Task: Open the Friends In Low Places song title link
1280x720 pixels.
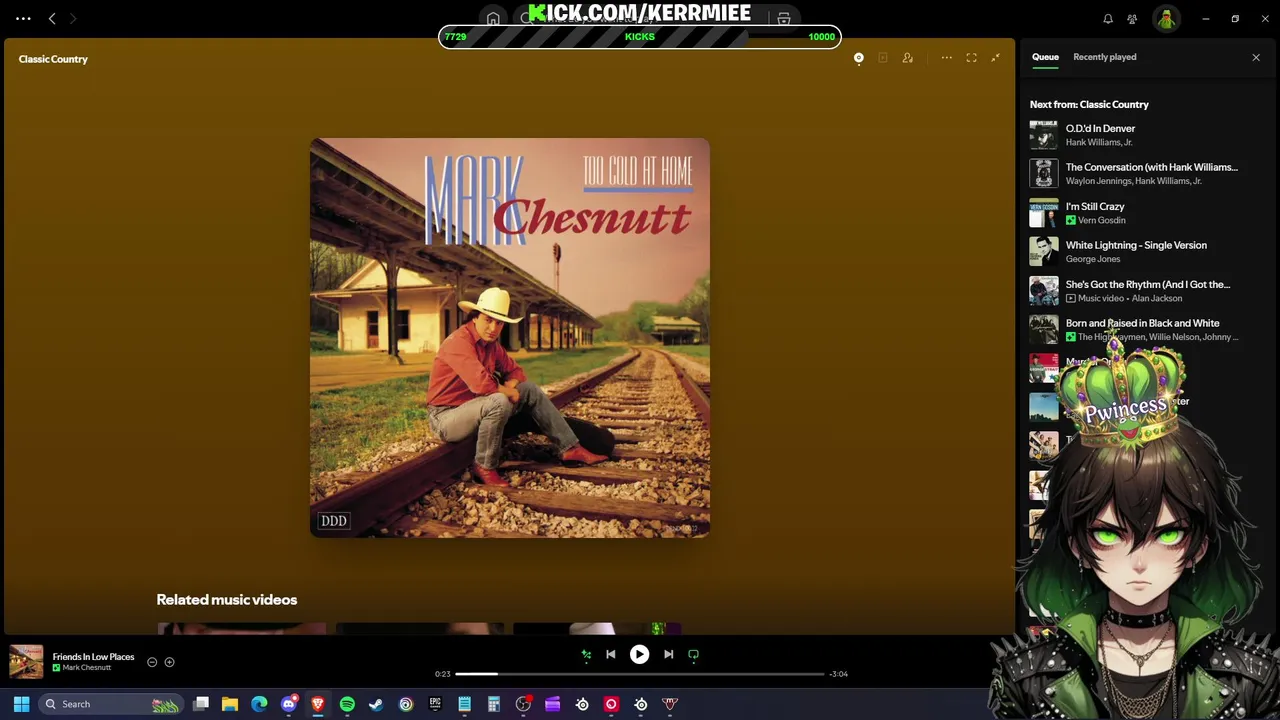Action: pyautogui.click(x=93, y=657)
